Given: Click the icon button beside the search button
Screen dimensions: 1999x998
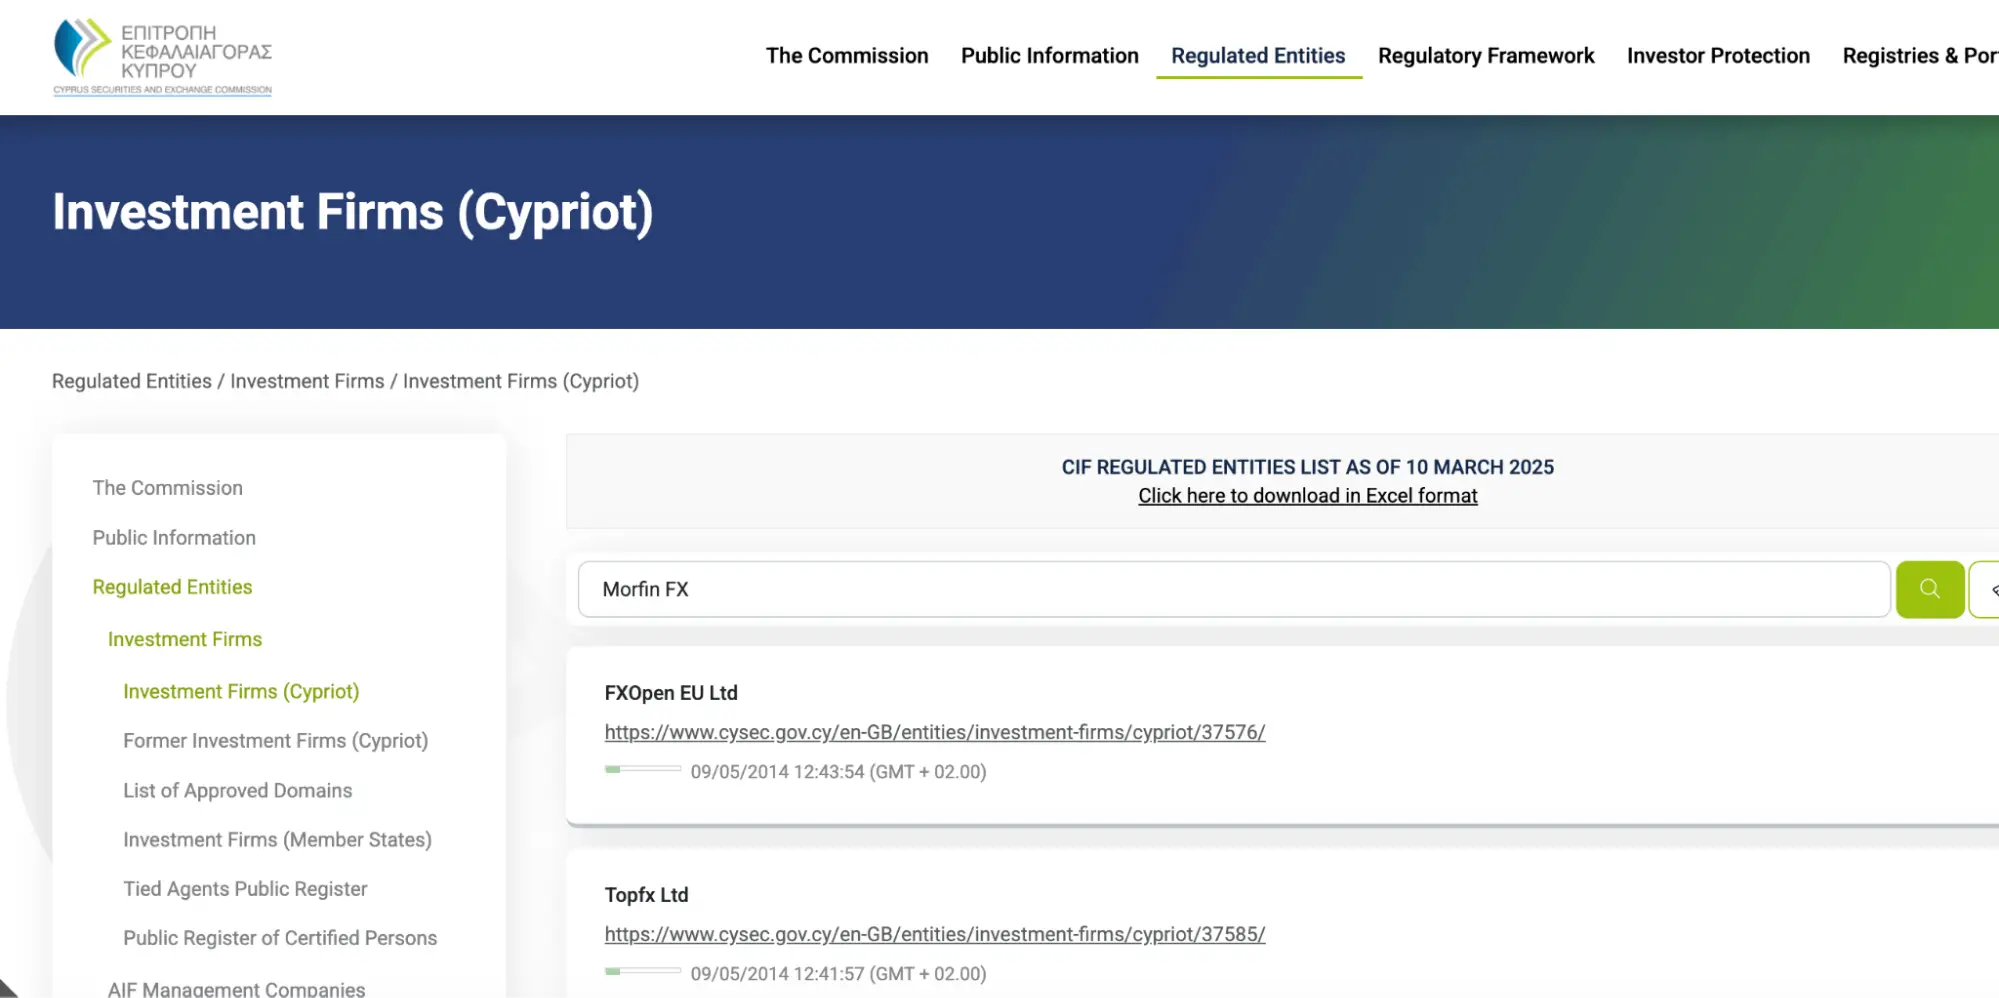Looking at the screenshot, I should [1991, 589].
